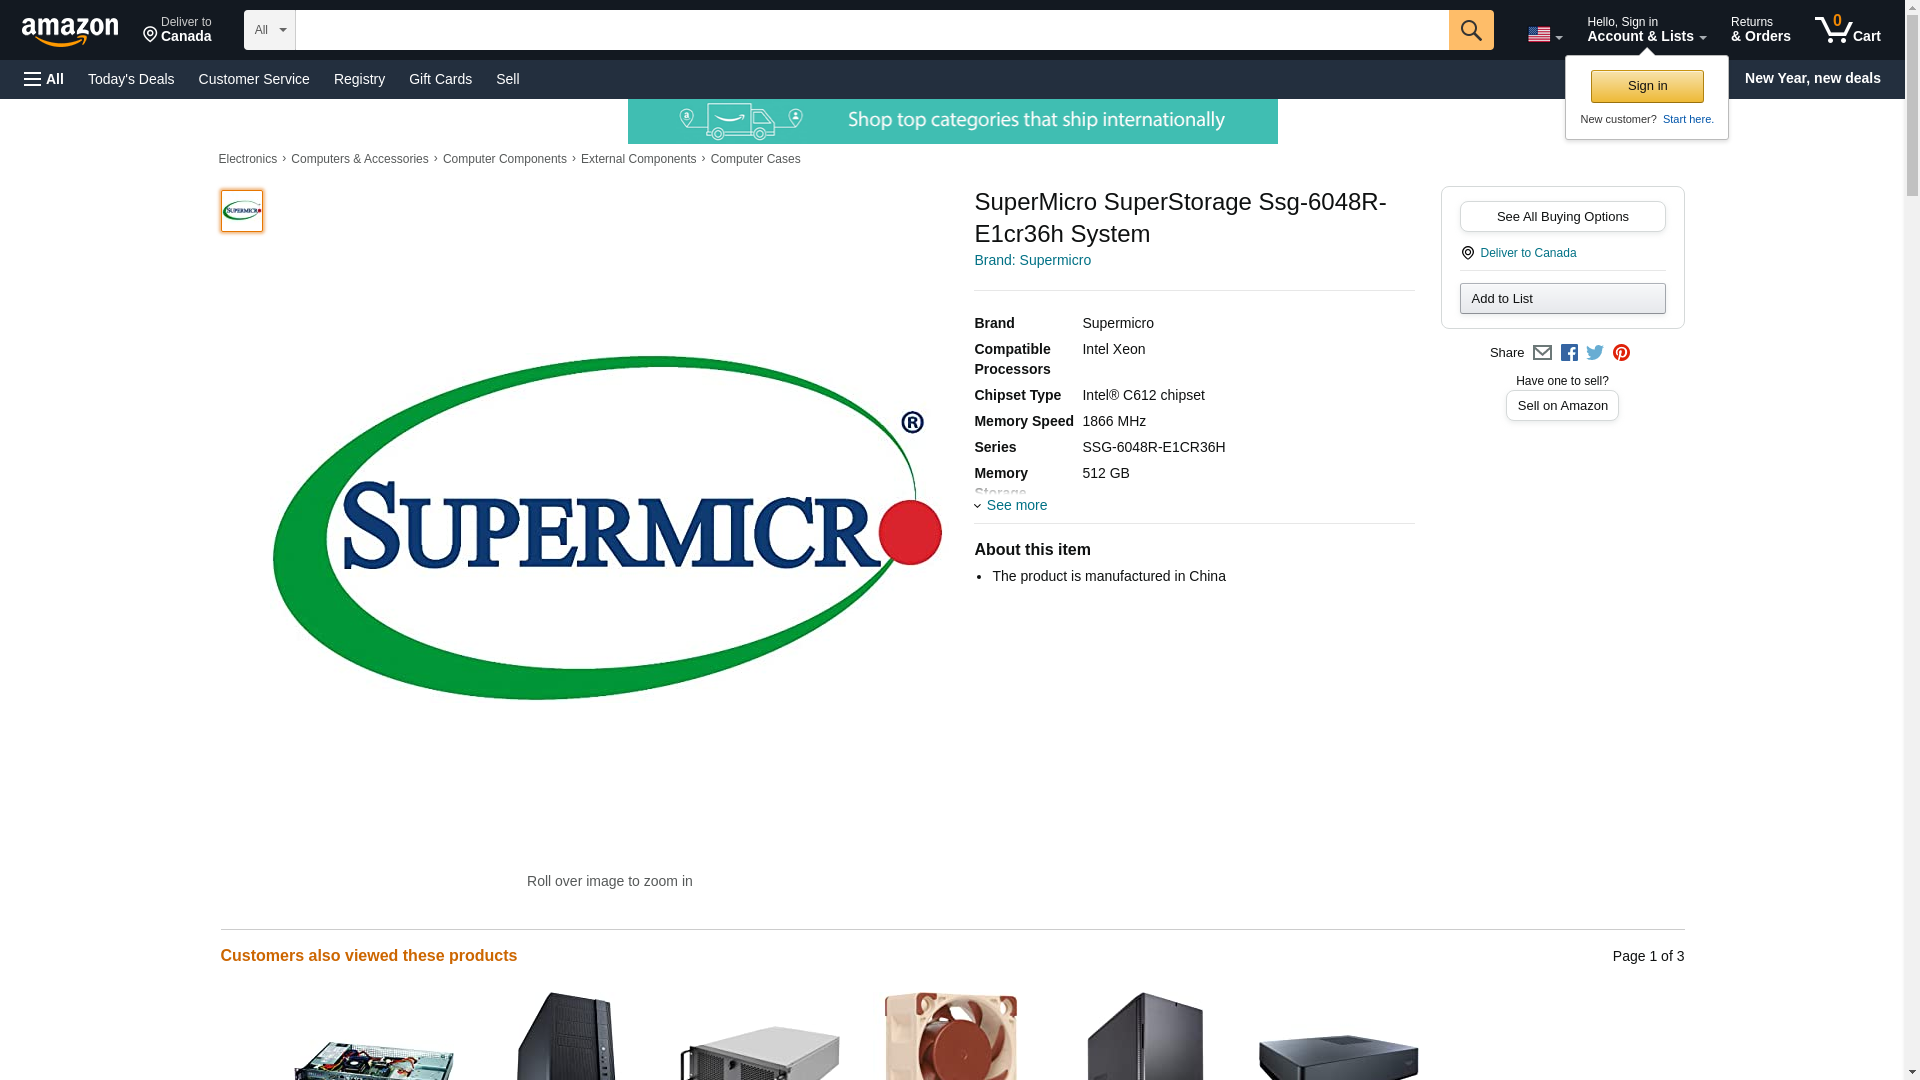This screenshot has width=1920, height=1080.
Task: Click the Amazon logo
Action: [x=70, y=31]
